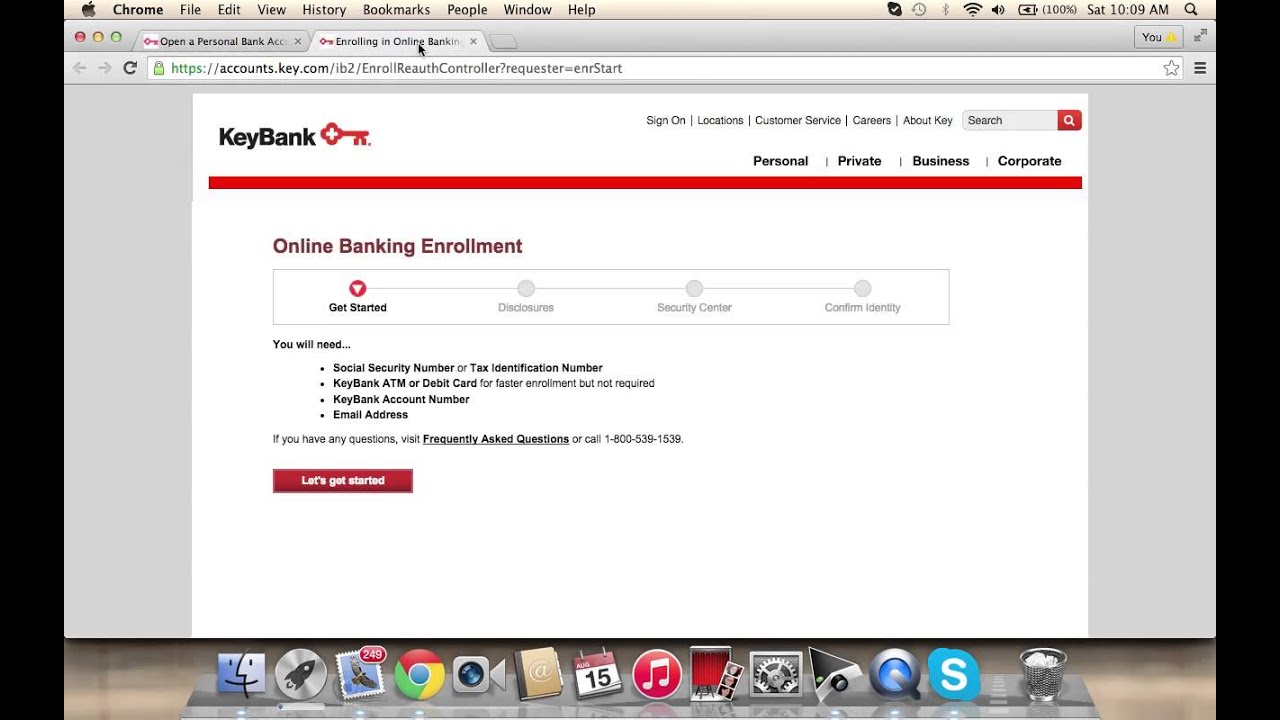Select the Personal navigation item

(x=781, y=161)
